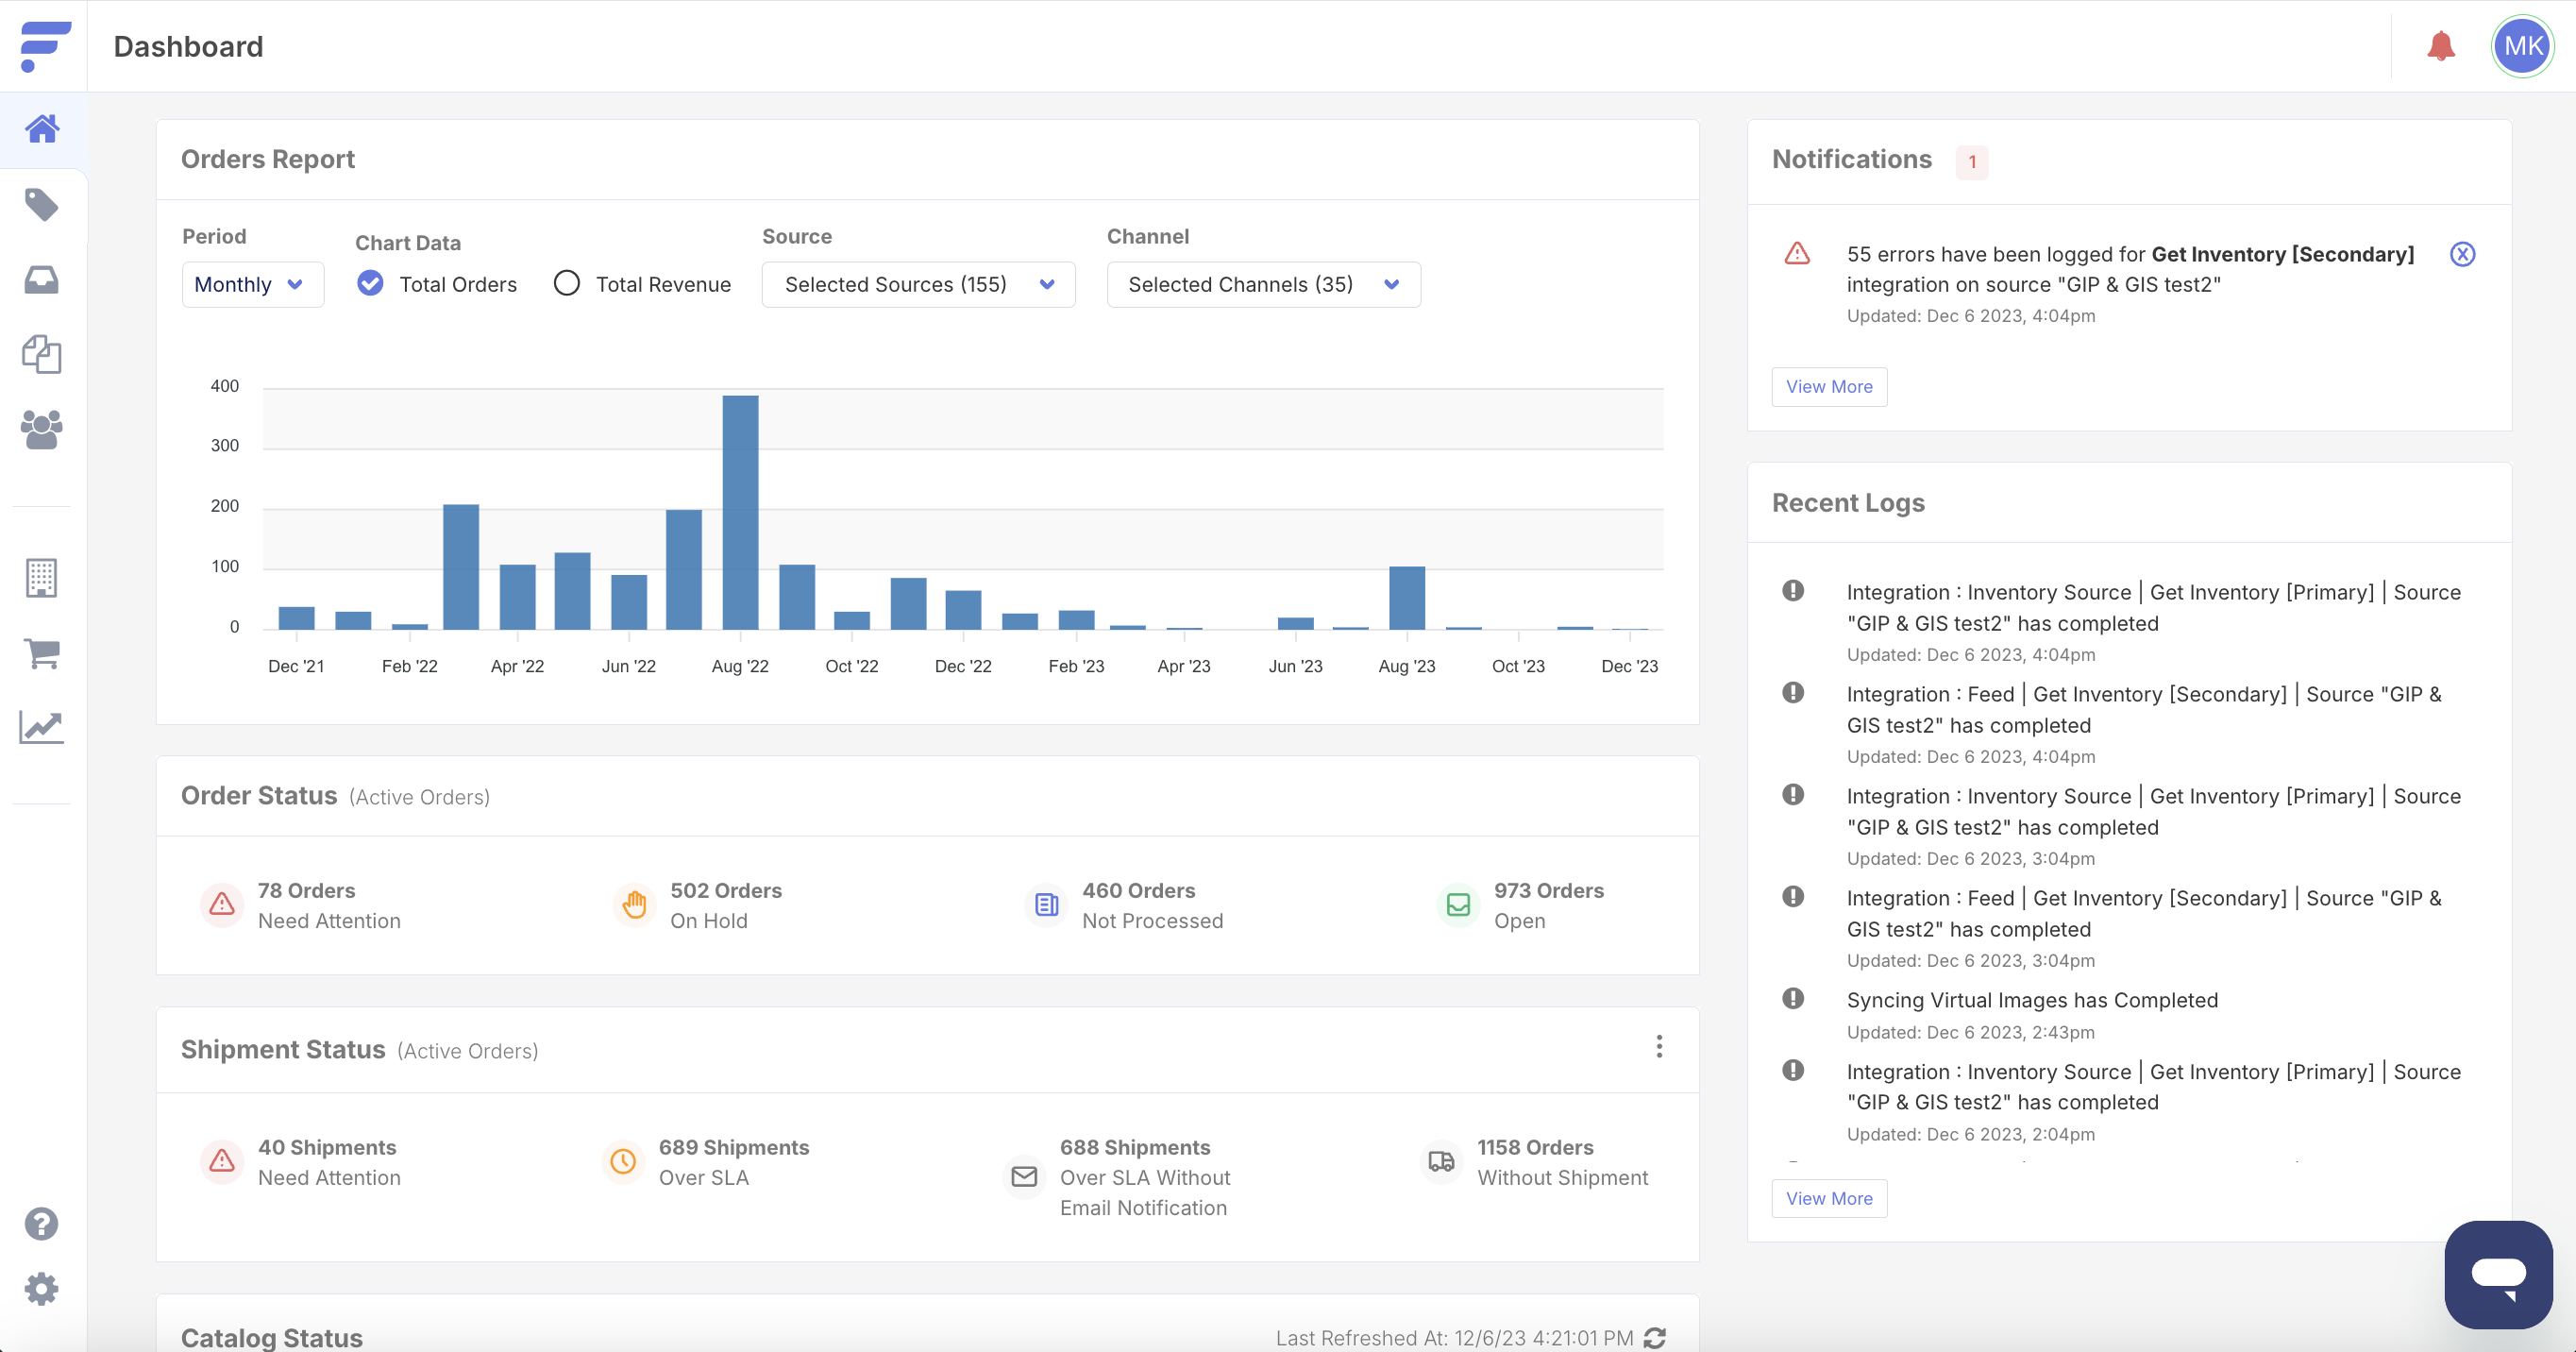Open the users group sidebar icon
This screenshot has height=1352, width=2576.
(42, 430)
